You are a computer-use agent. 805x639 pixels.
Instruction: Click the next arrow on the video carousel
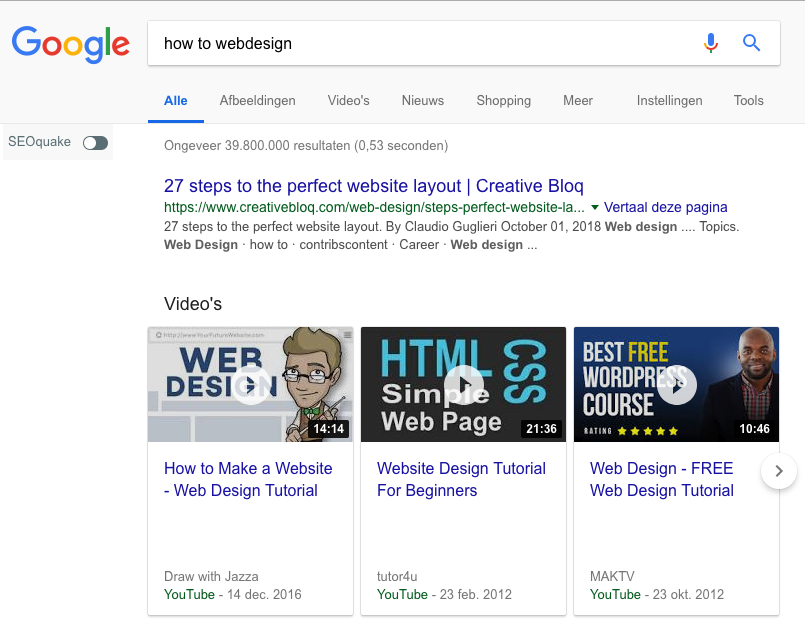[778, 471]
